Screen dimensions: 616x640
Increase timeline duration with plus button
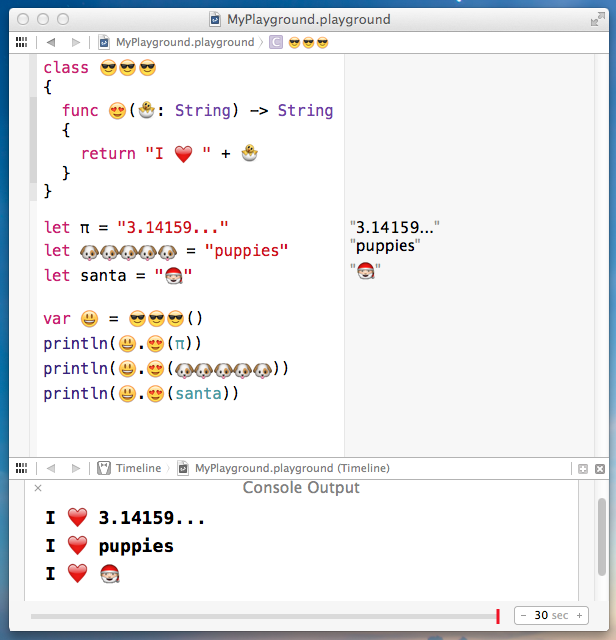tap(579, 615)
